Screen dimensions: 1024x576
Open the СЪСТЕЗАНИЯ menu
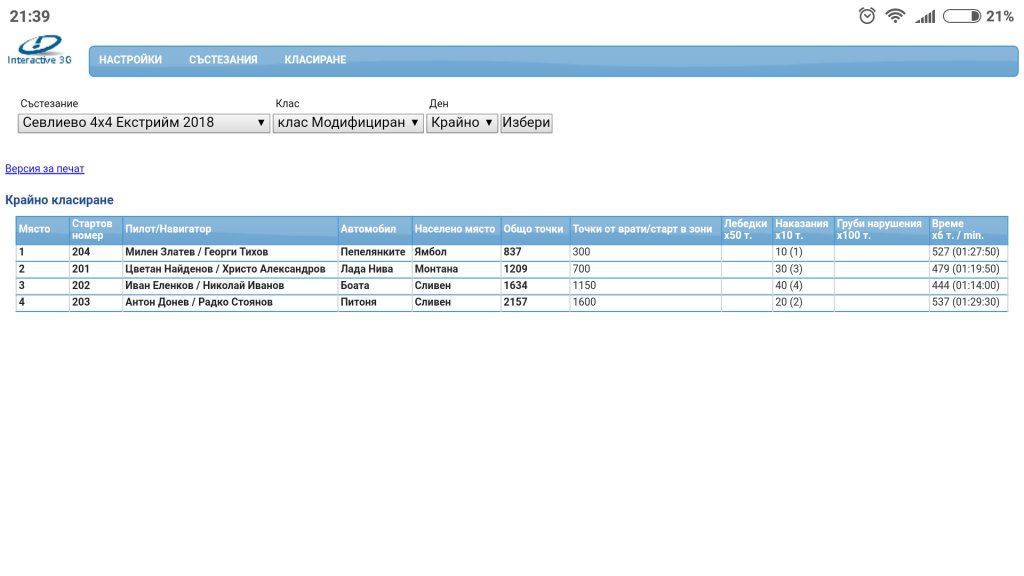pyautogui.click(x=223, y=59)
